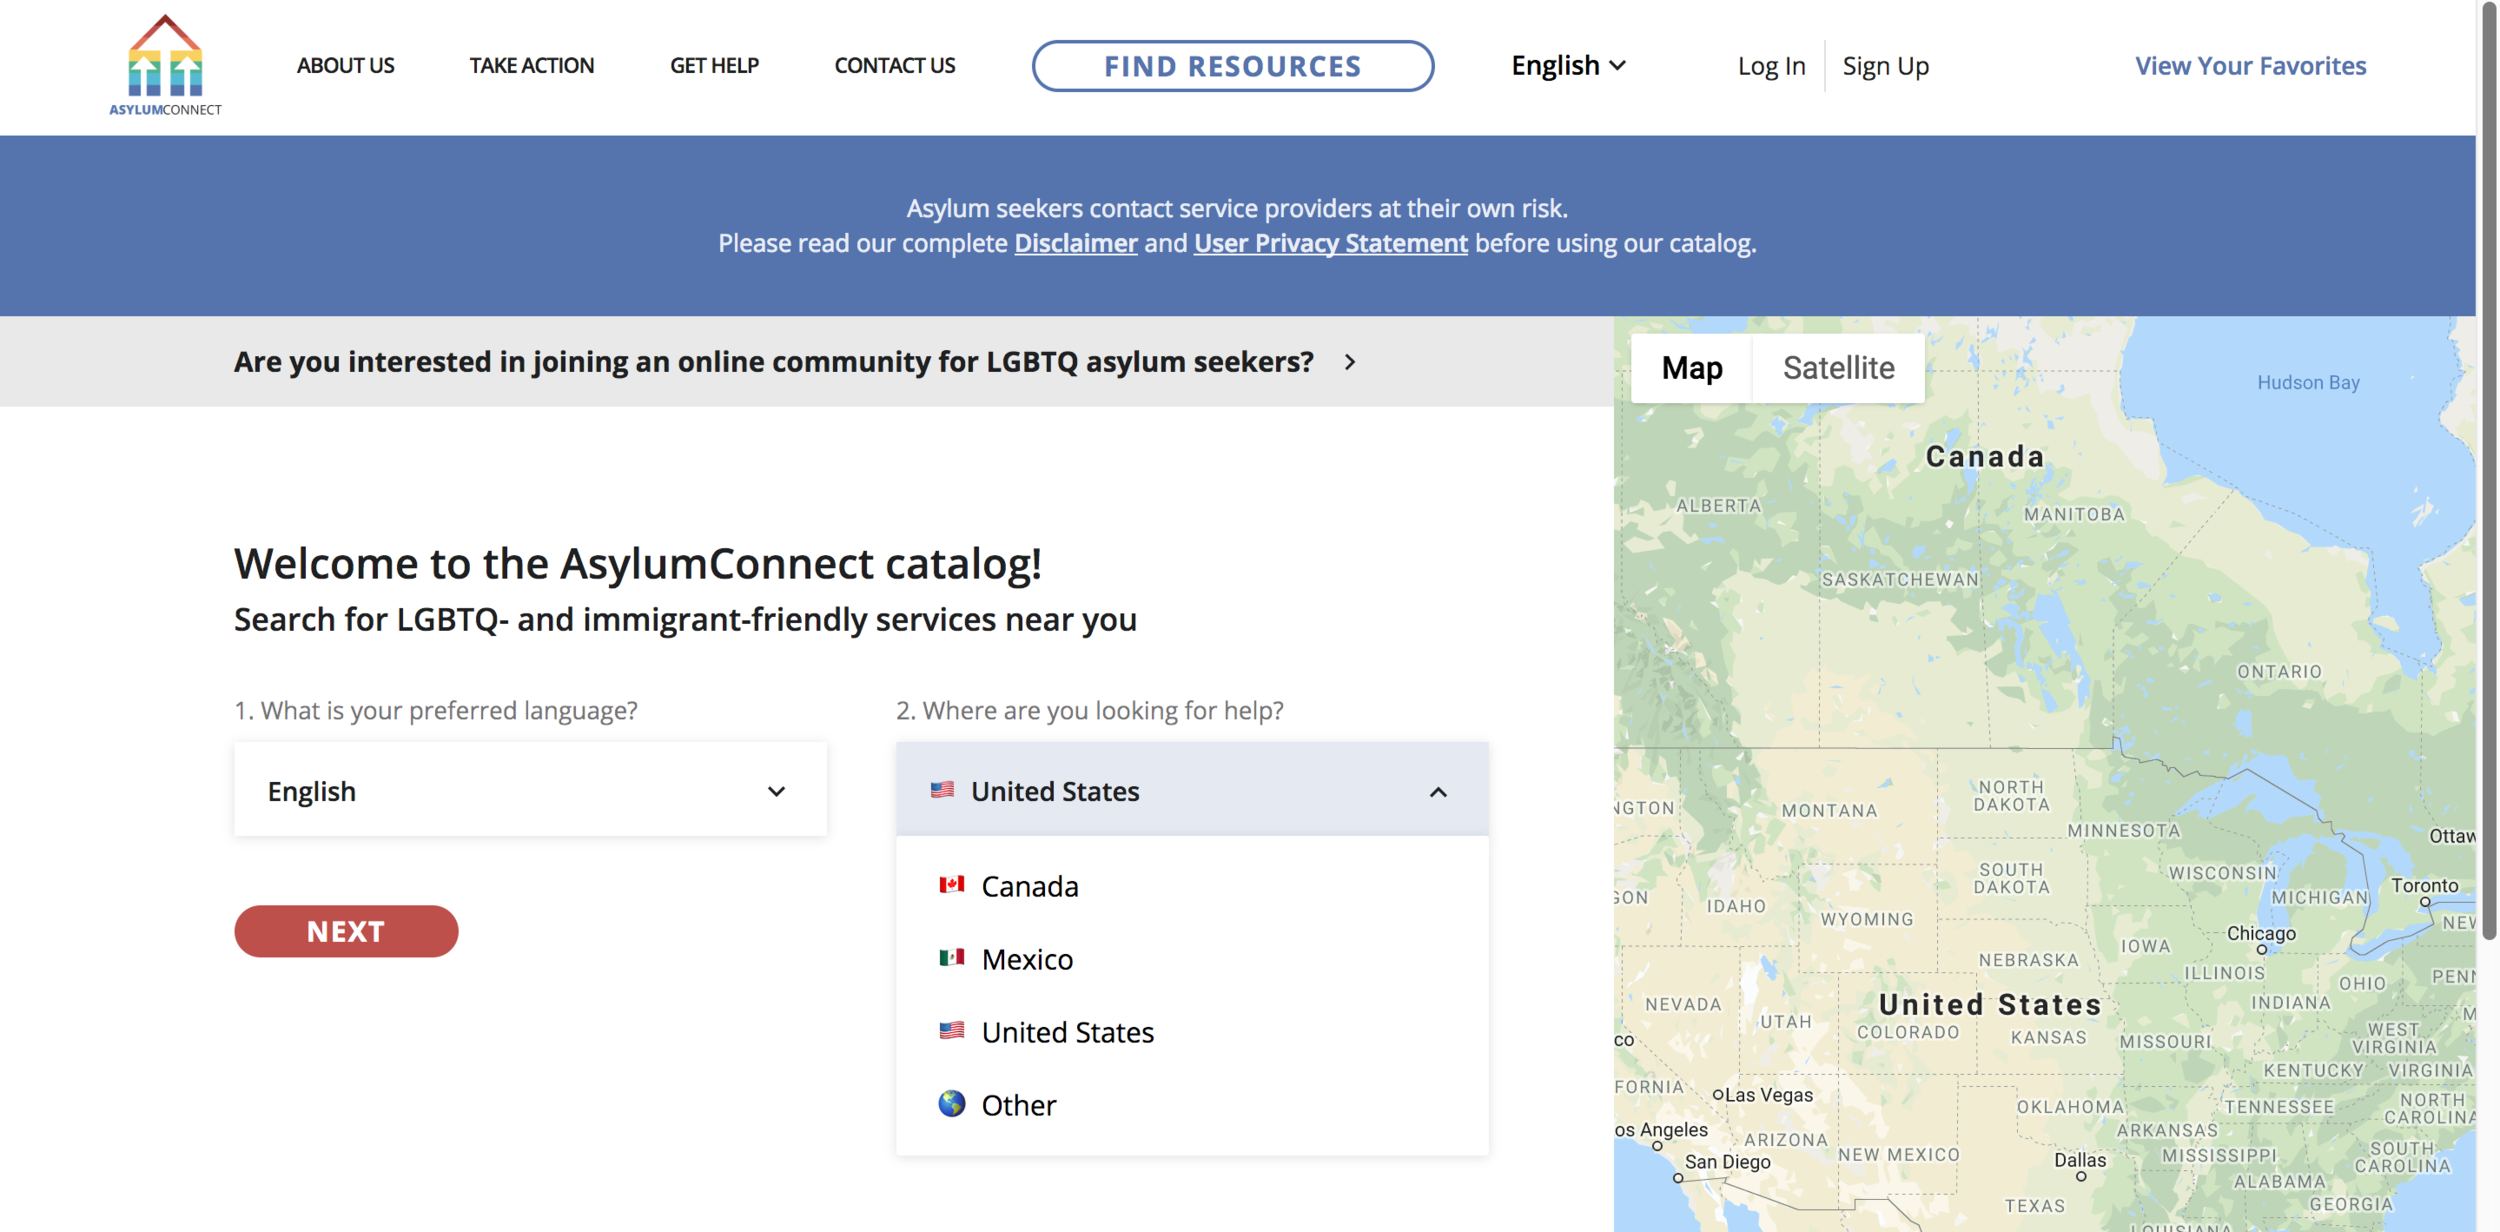
Task: Click the FIND RESOURCES button
Action: [1233, 66]
